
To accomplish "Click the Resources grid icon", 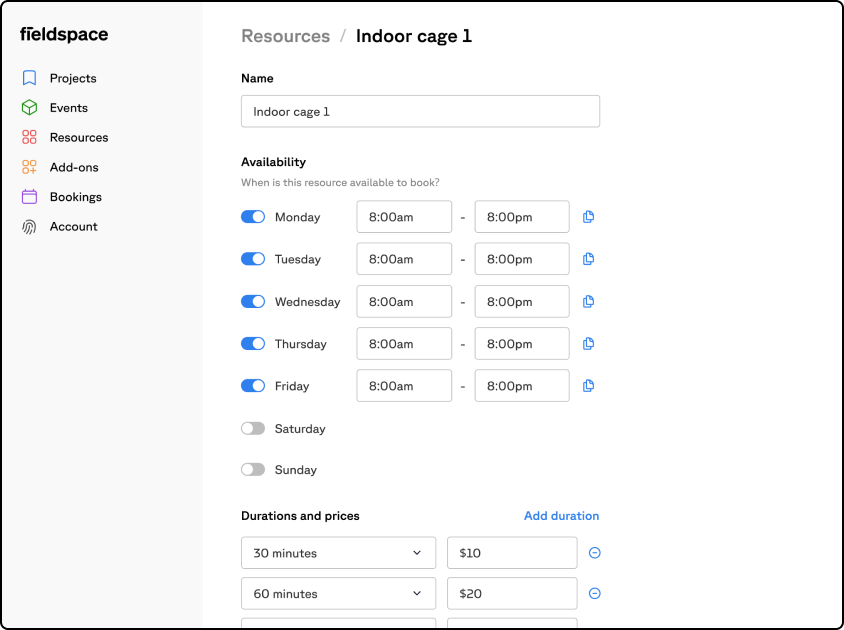I will pos(30,138).
